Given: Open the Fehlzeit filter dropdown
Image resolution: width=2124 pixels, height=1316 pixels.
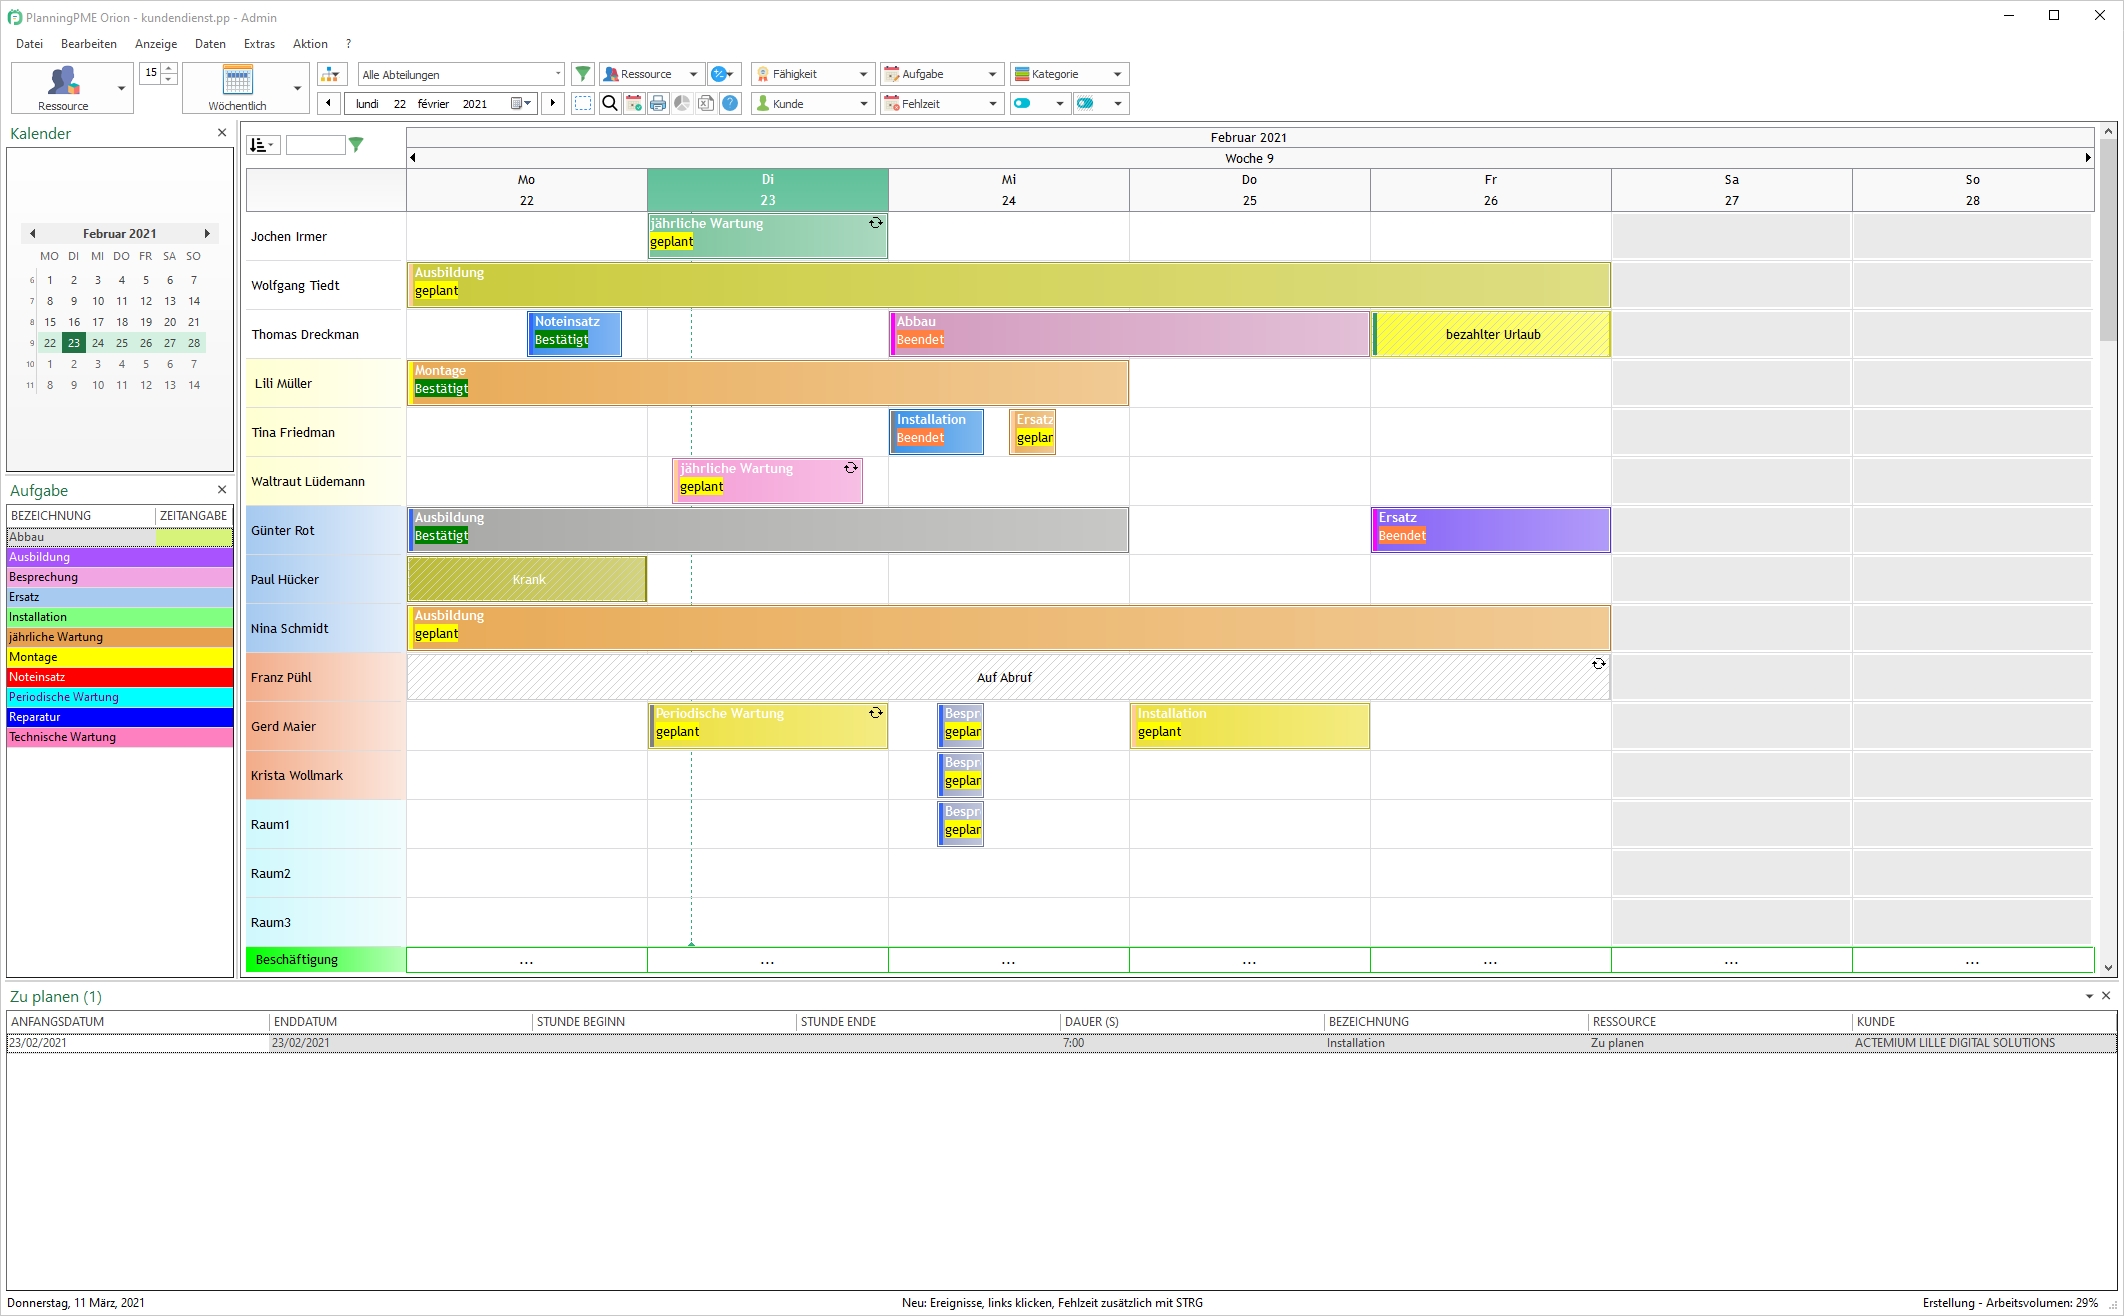Looking at the screenshot, I should point(942,103).
